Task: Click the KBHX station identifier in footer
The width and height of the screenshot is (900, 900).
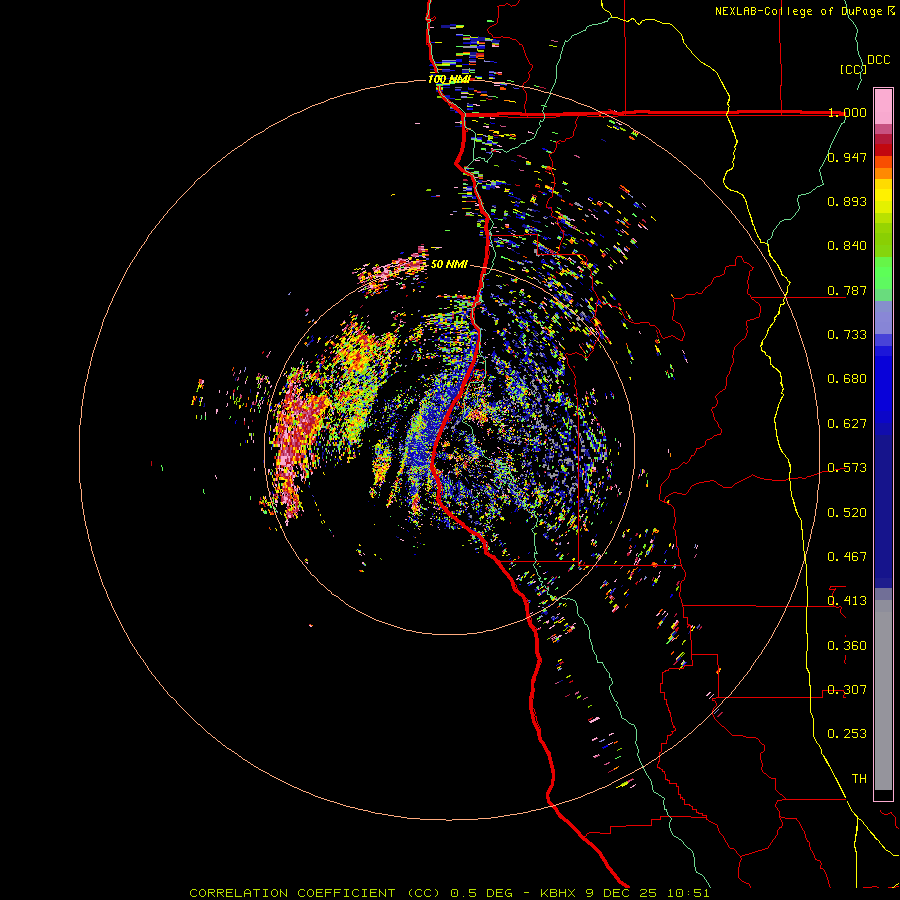Action: coord(560,893)
